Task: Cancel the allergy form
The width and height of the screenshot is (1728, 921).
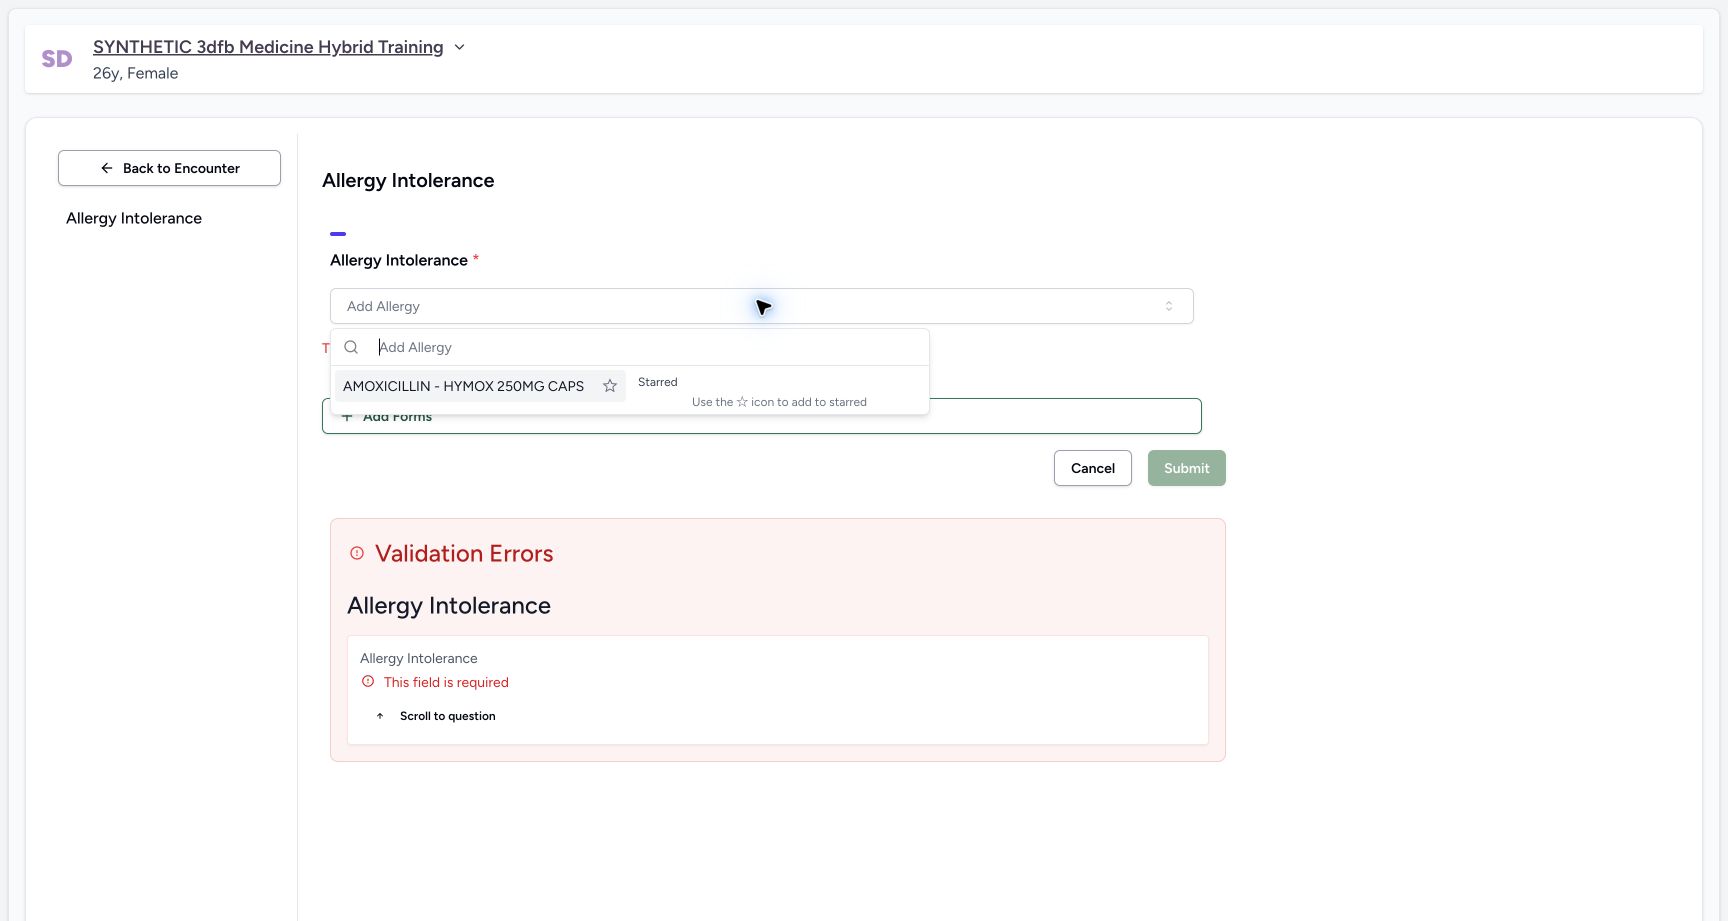Action: click(1093, 468)
